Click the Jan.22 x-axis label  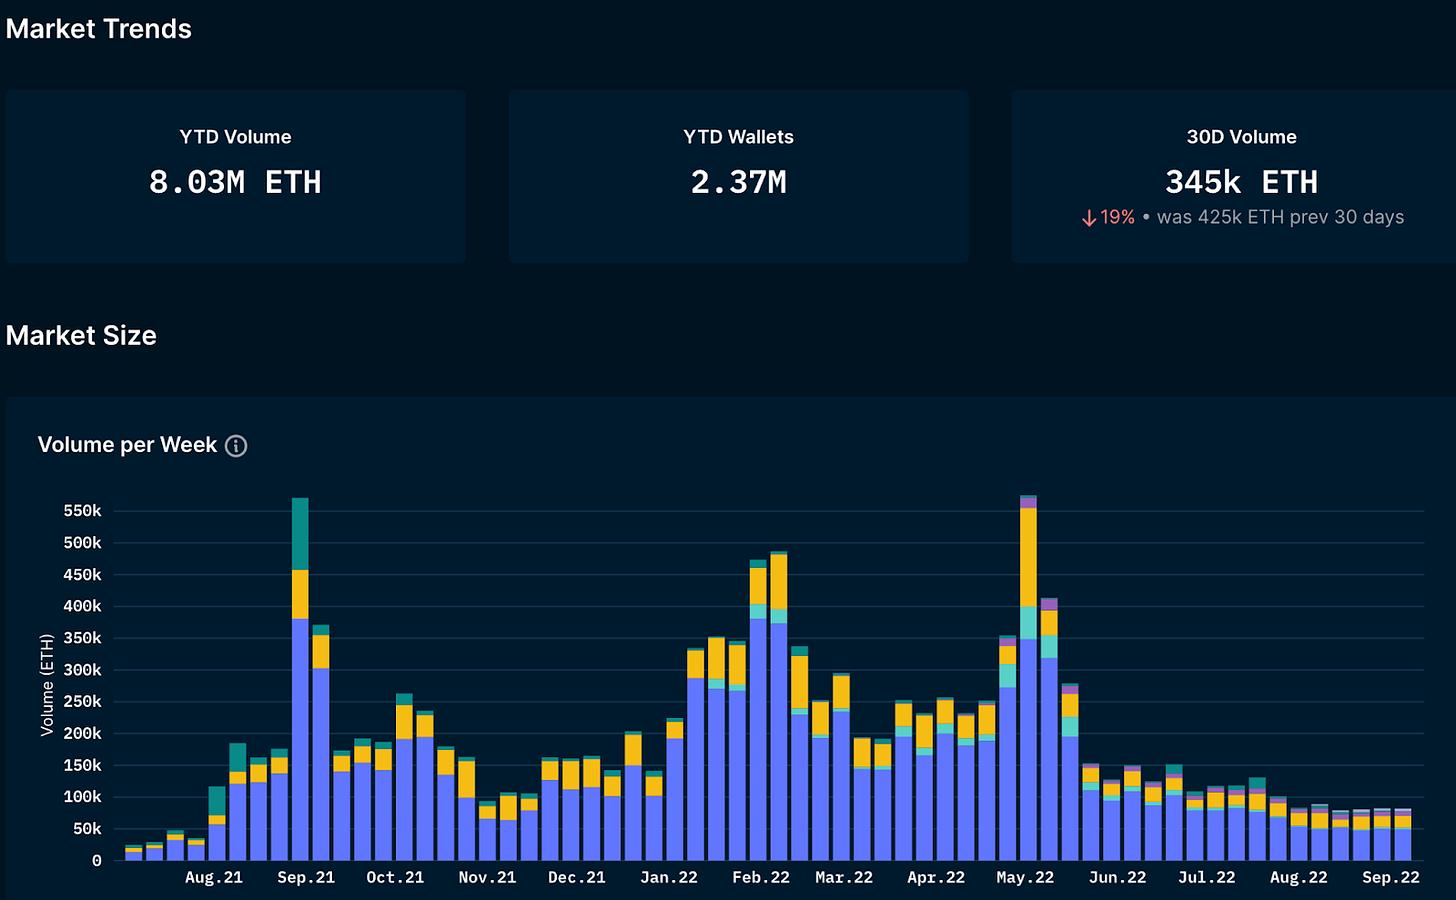669,878
